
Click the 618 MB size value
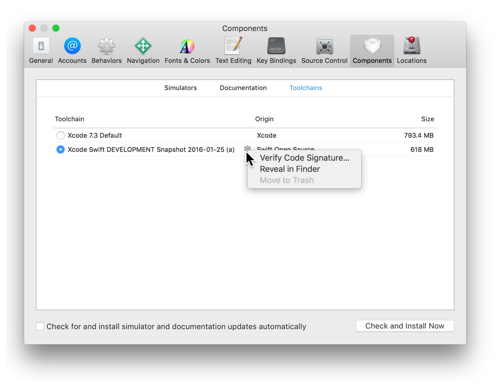422,149
